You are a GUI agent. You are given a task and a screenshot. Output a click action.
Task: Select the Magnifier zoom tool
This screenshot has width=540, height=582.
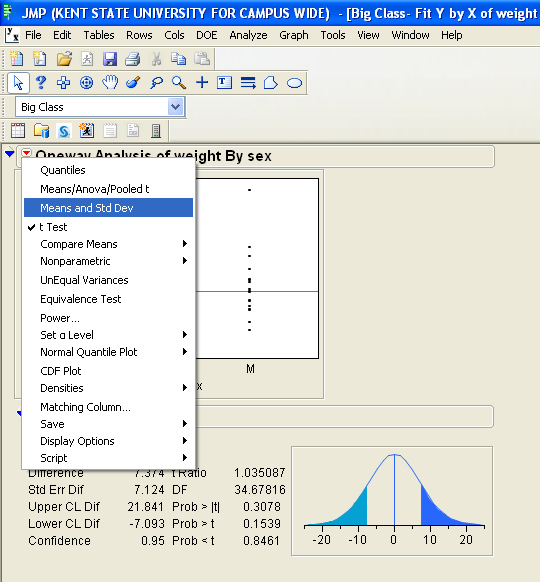(x=179, y=82)
